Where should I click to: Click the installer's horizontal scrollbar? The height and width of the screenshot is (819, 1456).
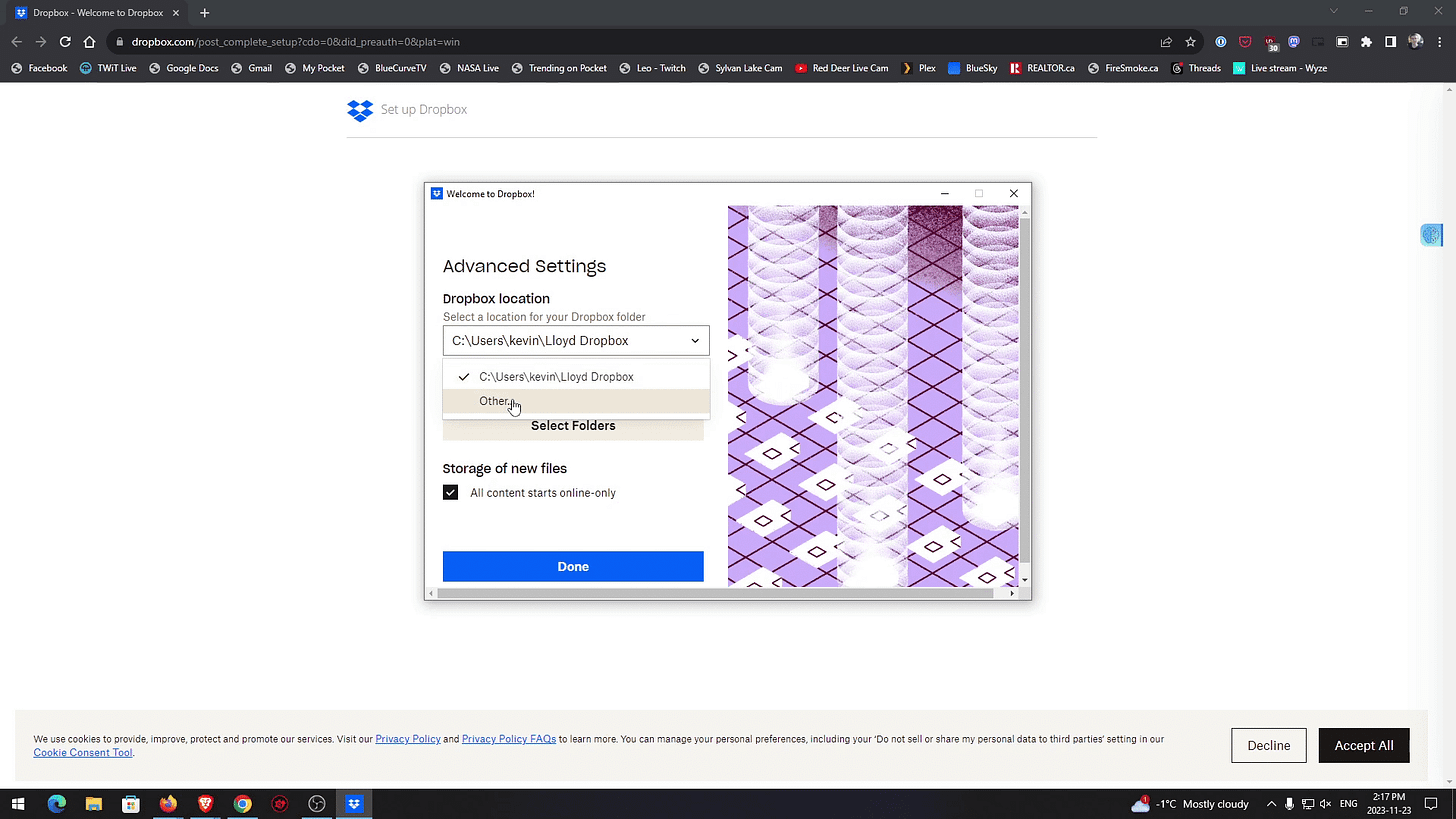715,593
